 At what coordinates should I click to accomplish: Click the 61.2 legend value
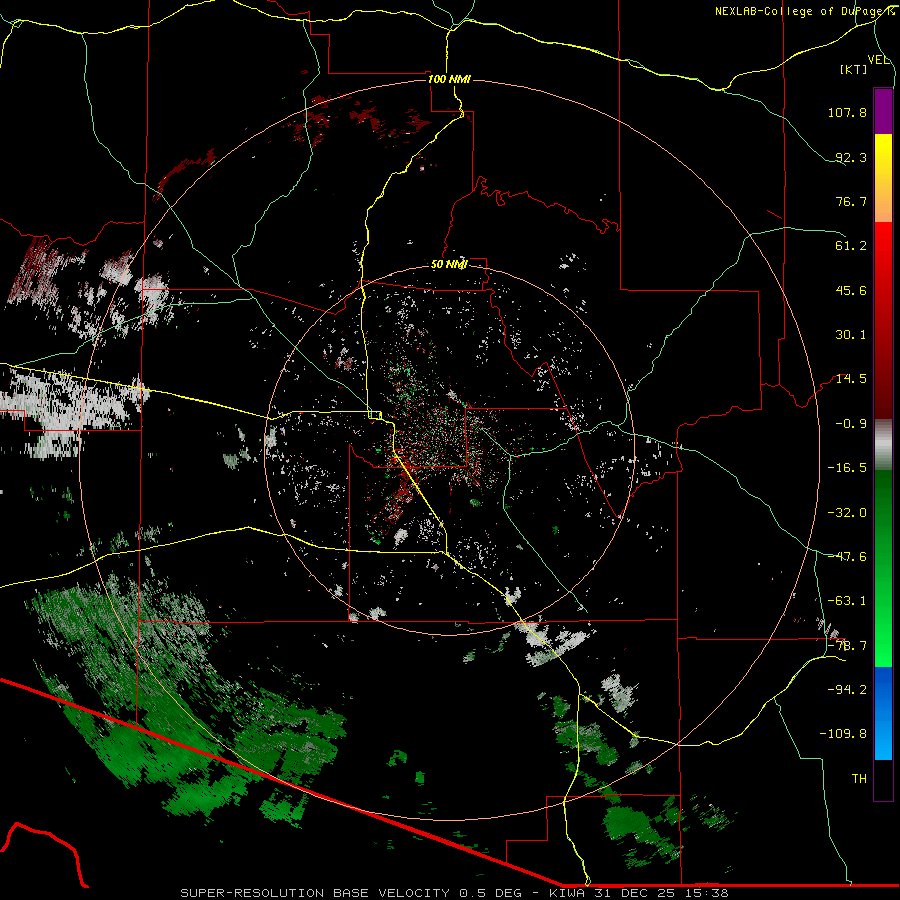tap(851, 246)
